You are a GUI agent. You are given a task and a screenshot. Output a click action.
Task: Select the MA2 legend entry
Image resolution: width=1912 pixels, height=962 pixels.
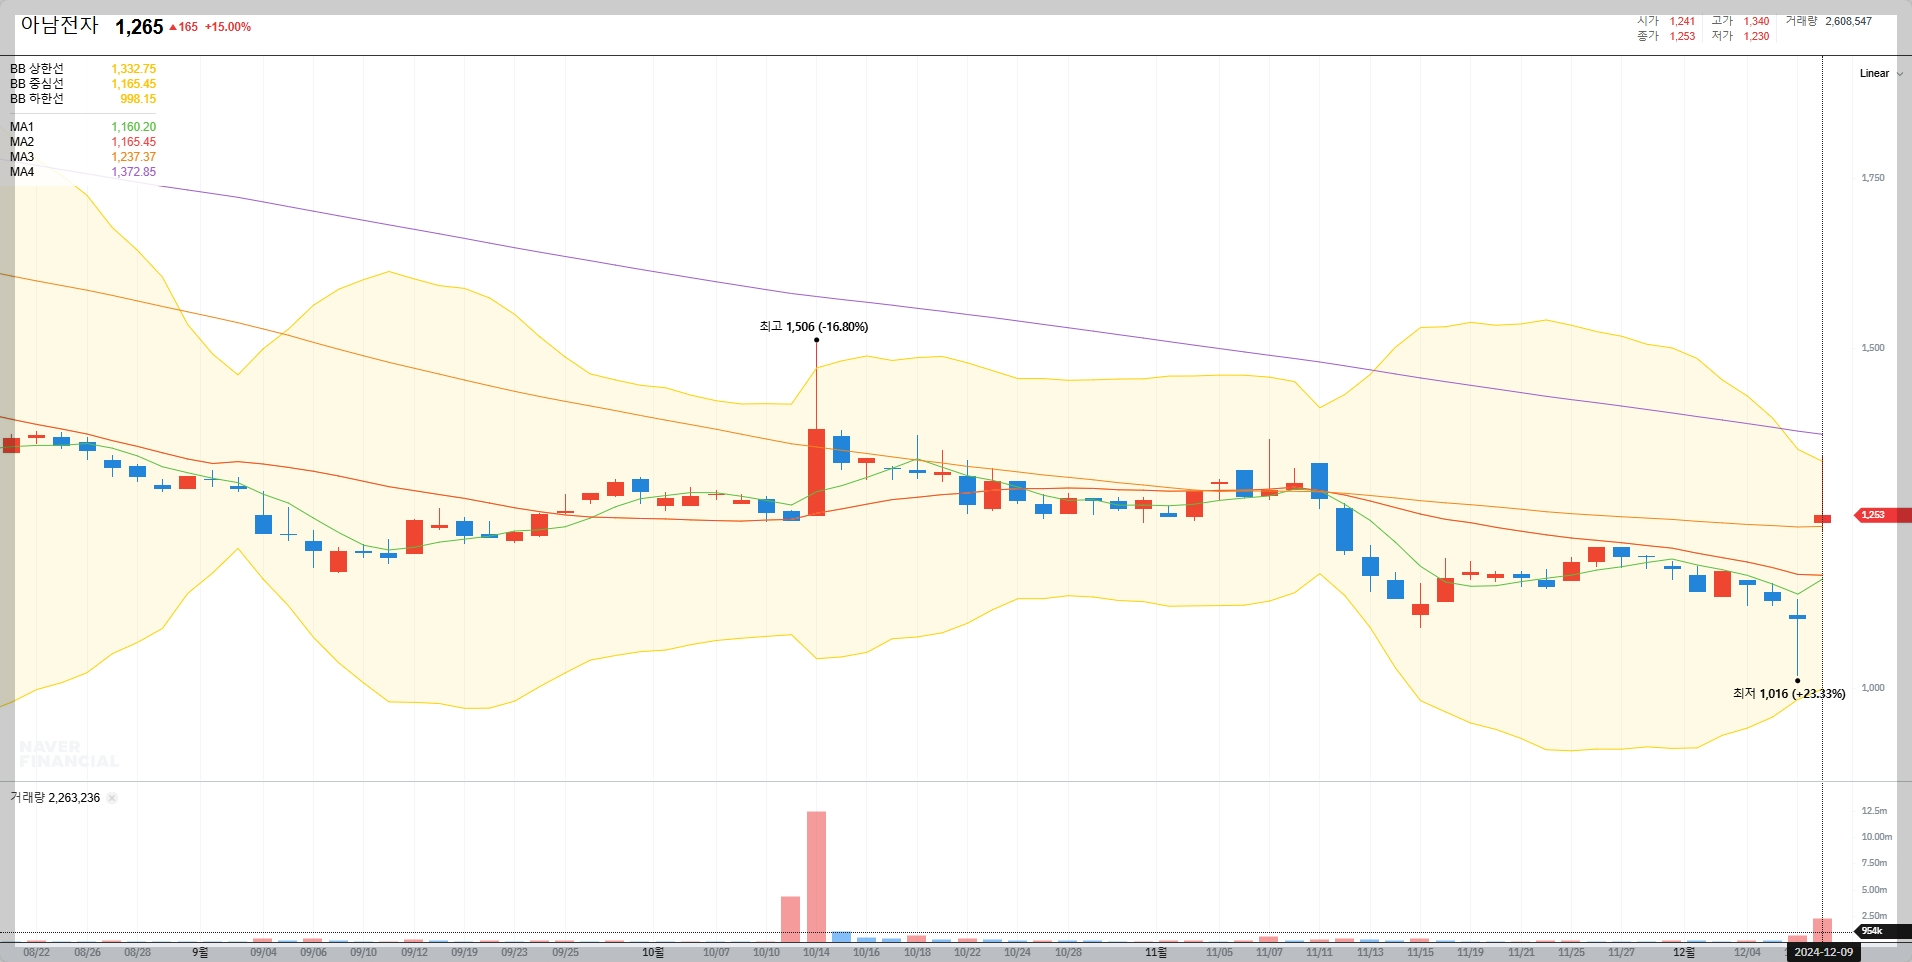pyautogui.click(x=83, y=142)
